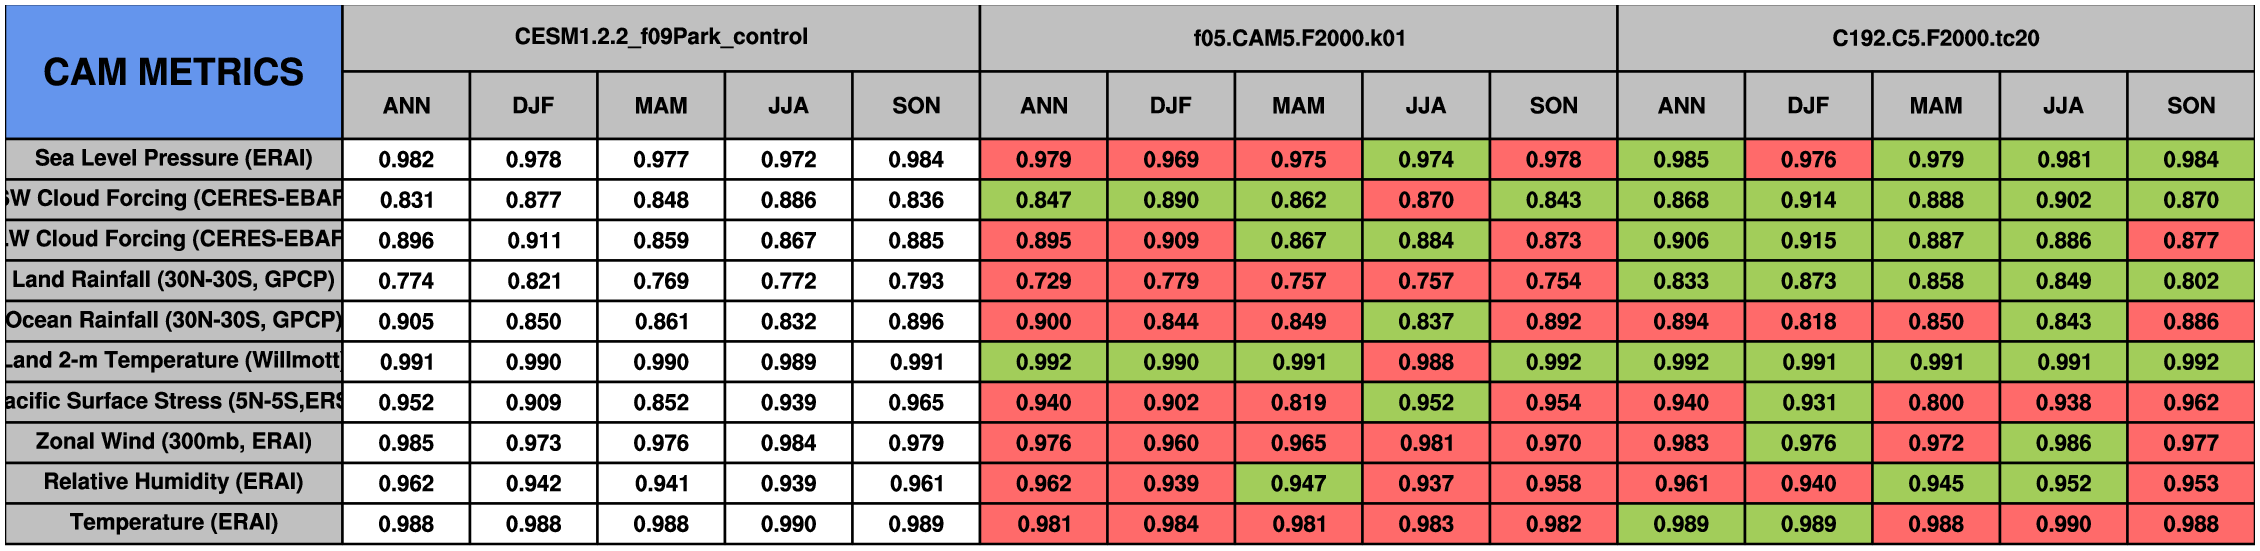This screenshot has width=2260, height=551.
Task: Click the MAM header under C192.C5.F2000.tc20
Action: 1935,106
